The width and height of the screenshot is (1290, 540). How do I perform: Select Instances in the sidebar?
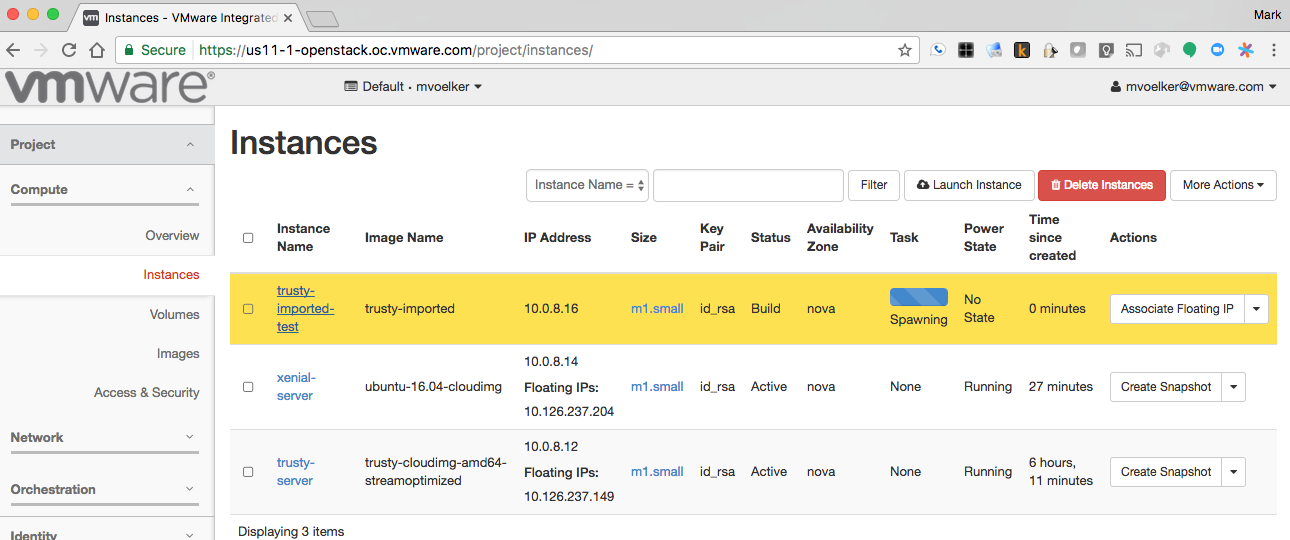coord(171,275)
